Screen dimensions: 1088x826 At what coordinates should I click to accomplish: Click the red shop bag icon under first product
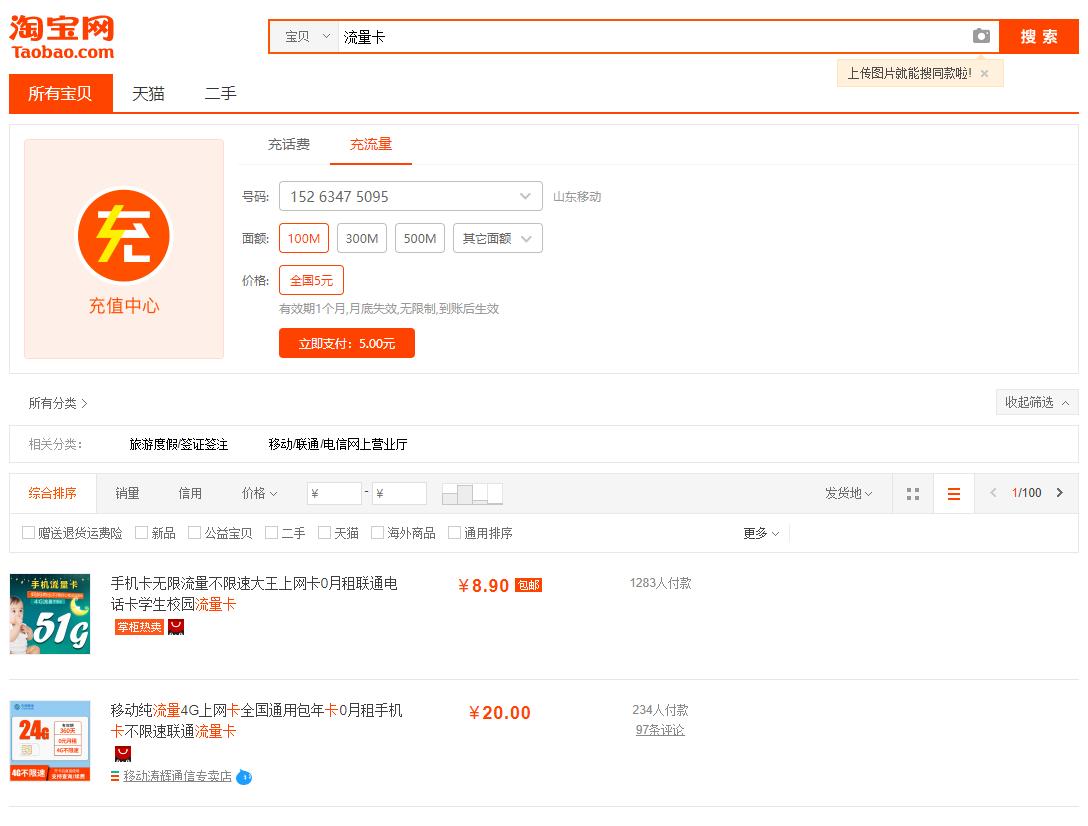pyautogui.click(x=174, y=626)
